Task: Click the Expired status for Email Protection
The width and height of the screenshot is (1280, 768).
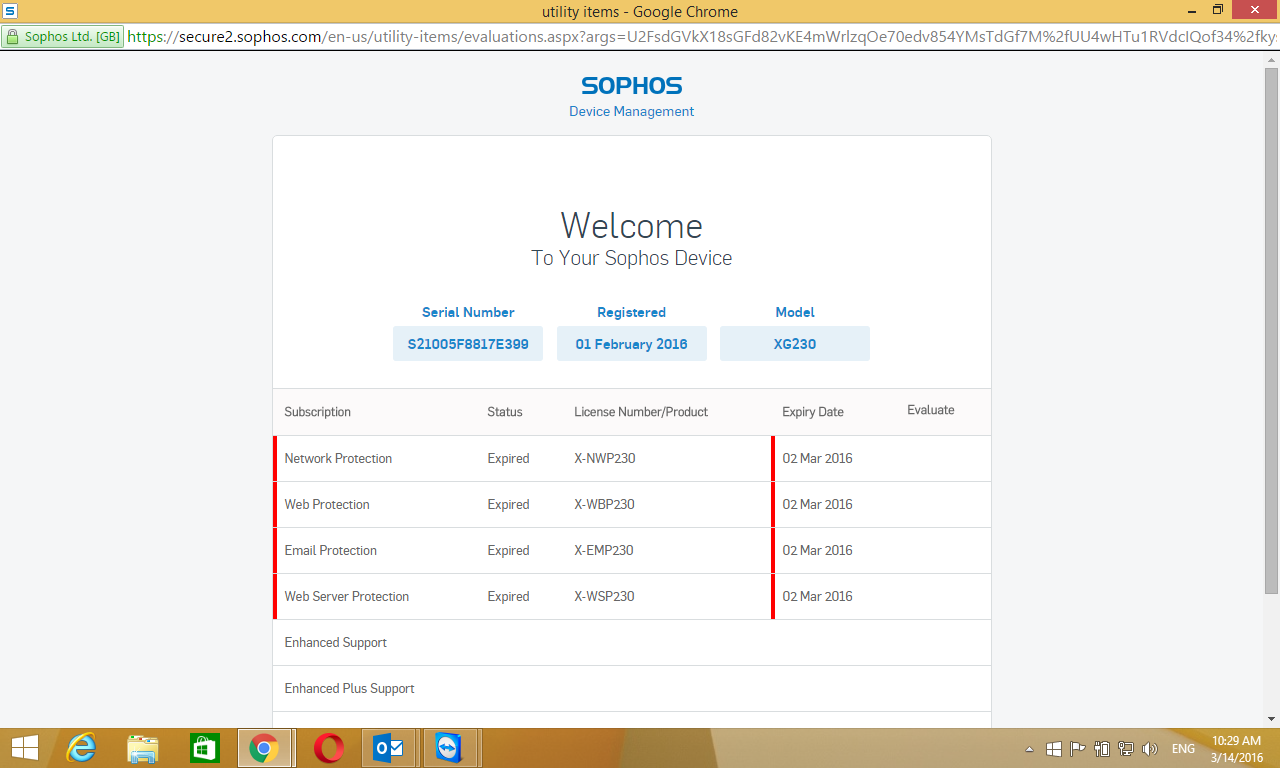Action: [x=508, y=550]
